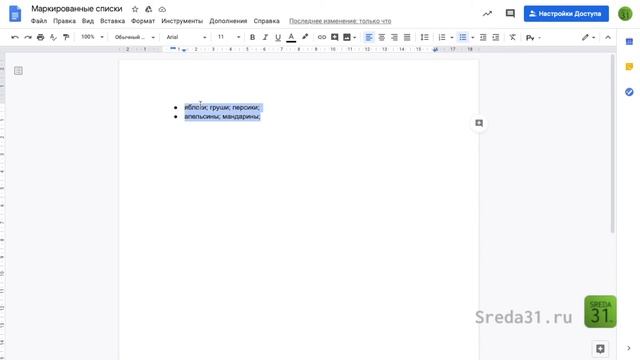Screen dimensions: 640x360
Task: Toggle the bulleted list button
Action: tap(462, 37)
